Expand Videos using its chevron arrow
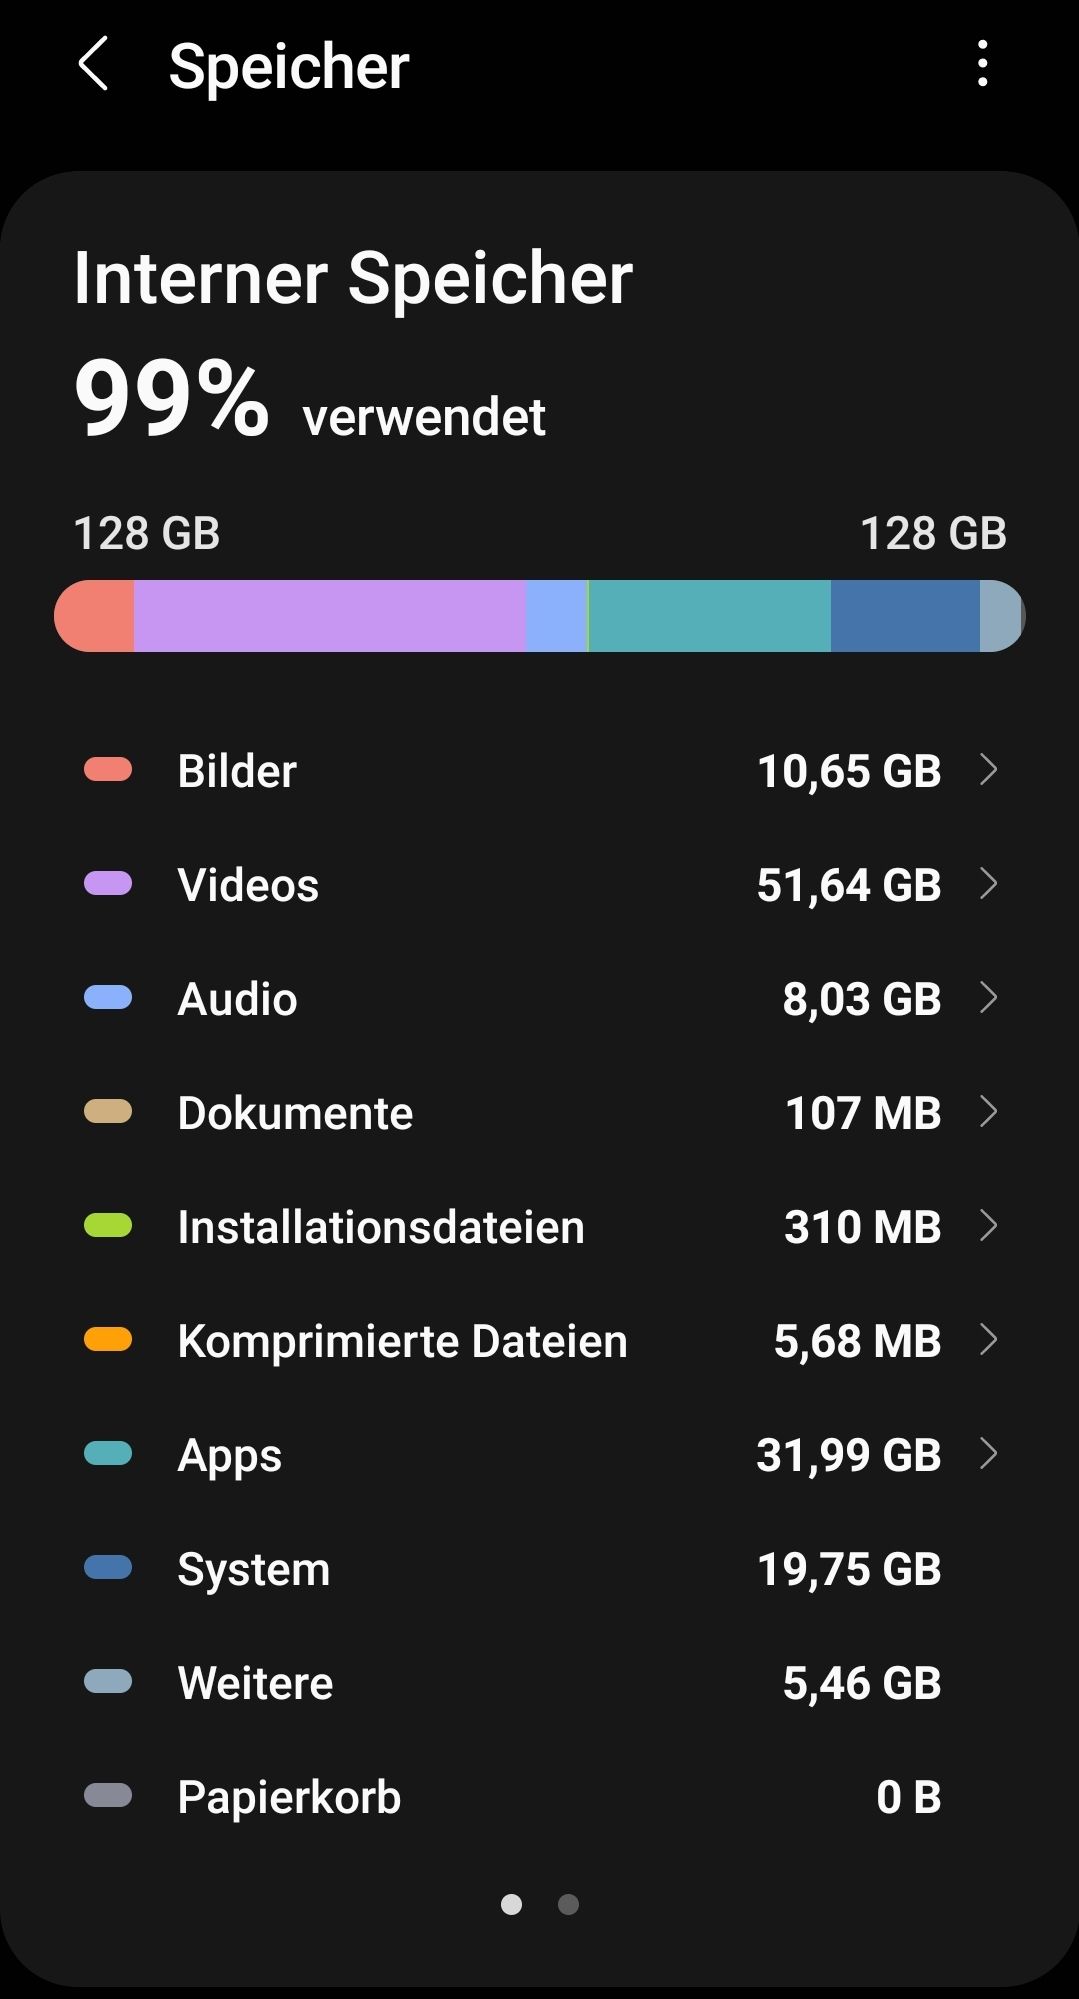The image size is (1079, 1999). point(988,884)
